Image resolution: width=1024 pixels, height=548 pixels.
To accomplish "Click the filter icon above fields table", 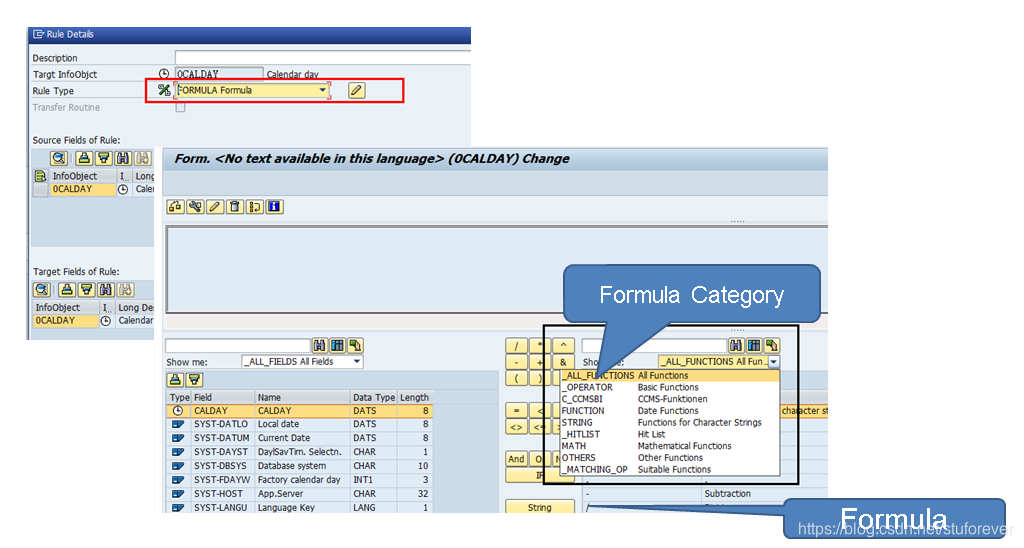I will pos(195,379).
